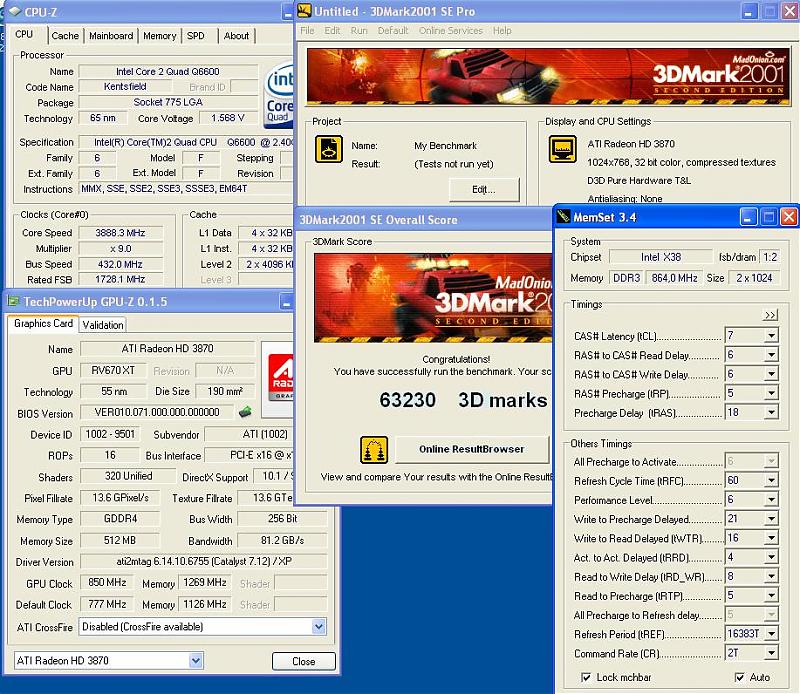Click the 3DMark2001 SE Pro title bar icon
800x694 pixels.
coord(305,11)
